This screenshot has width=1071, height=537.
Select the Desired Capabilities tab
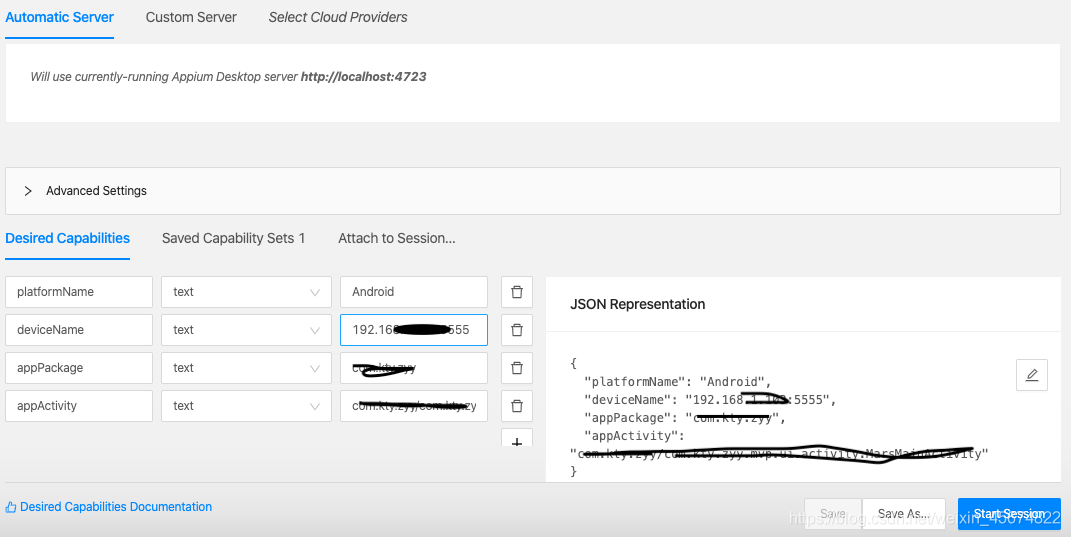[x=68, y=238]
